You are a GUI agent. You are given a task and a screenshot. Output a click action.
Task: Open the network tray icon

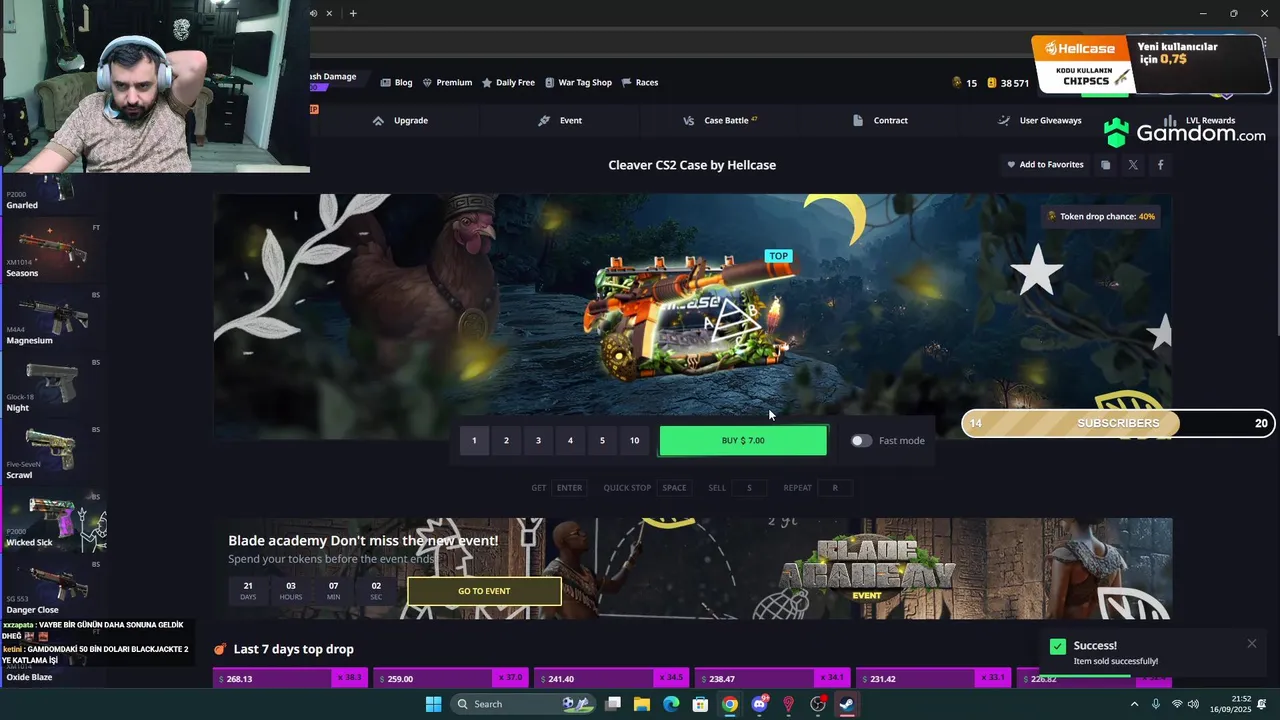(1177, 704)
